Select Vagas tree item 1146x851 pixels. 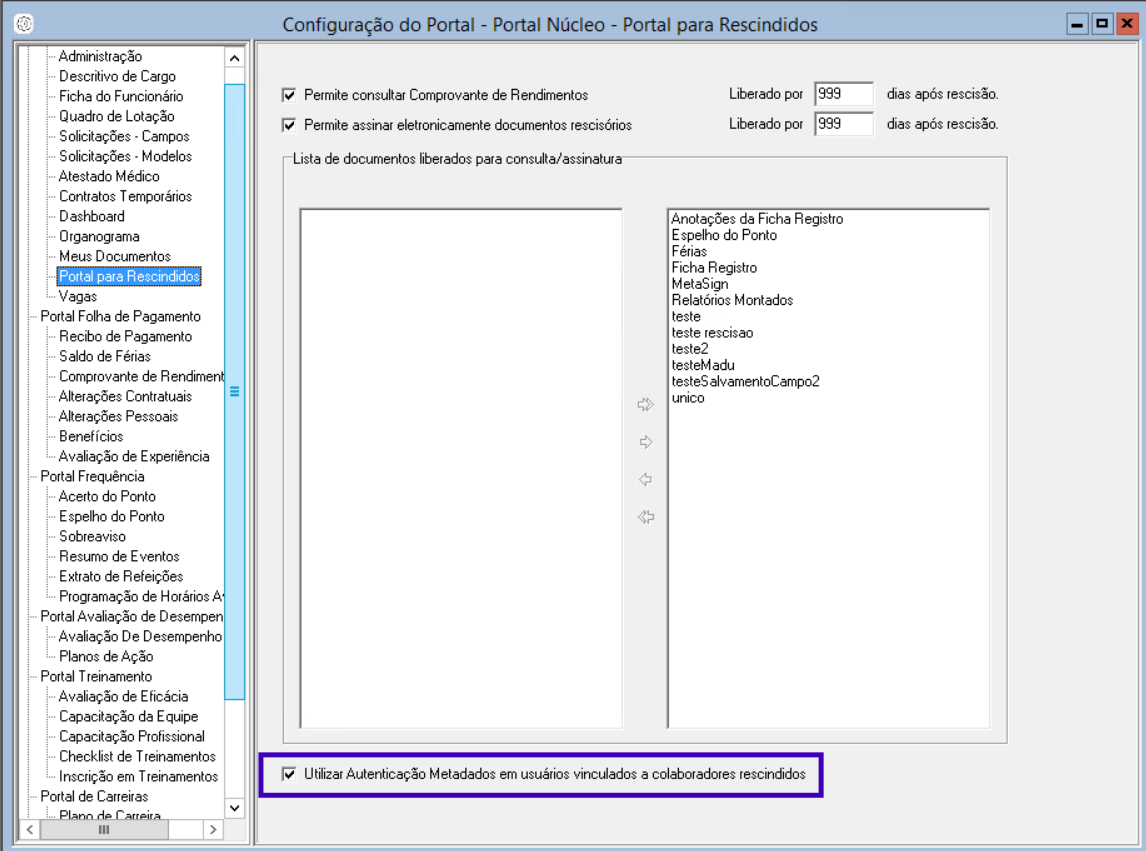tap(77, 296)
